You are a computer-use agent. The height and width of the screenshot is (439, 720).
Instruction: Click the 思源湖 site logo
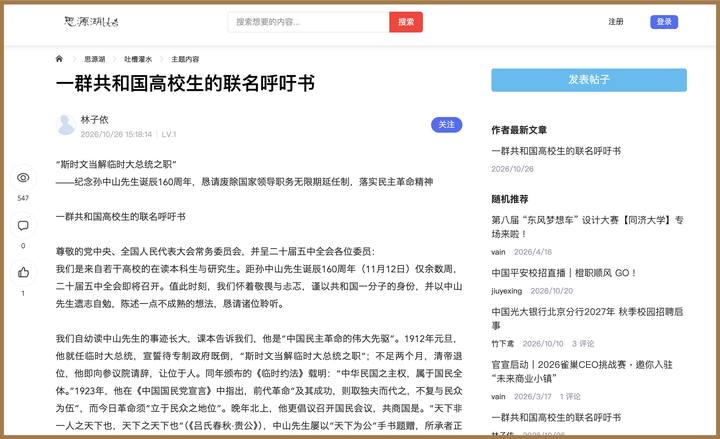point(91,22)
